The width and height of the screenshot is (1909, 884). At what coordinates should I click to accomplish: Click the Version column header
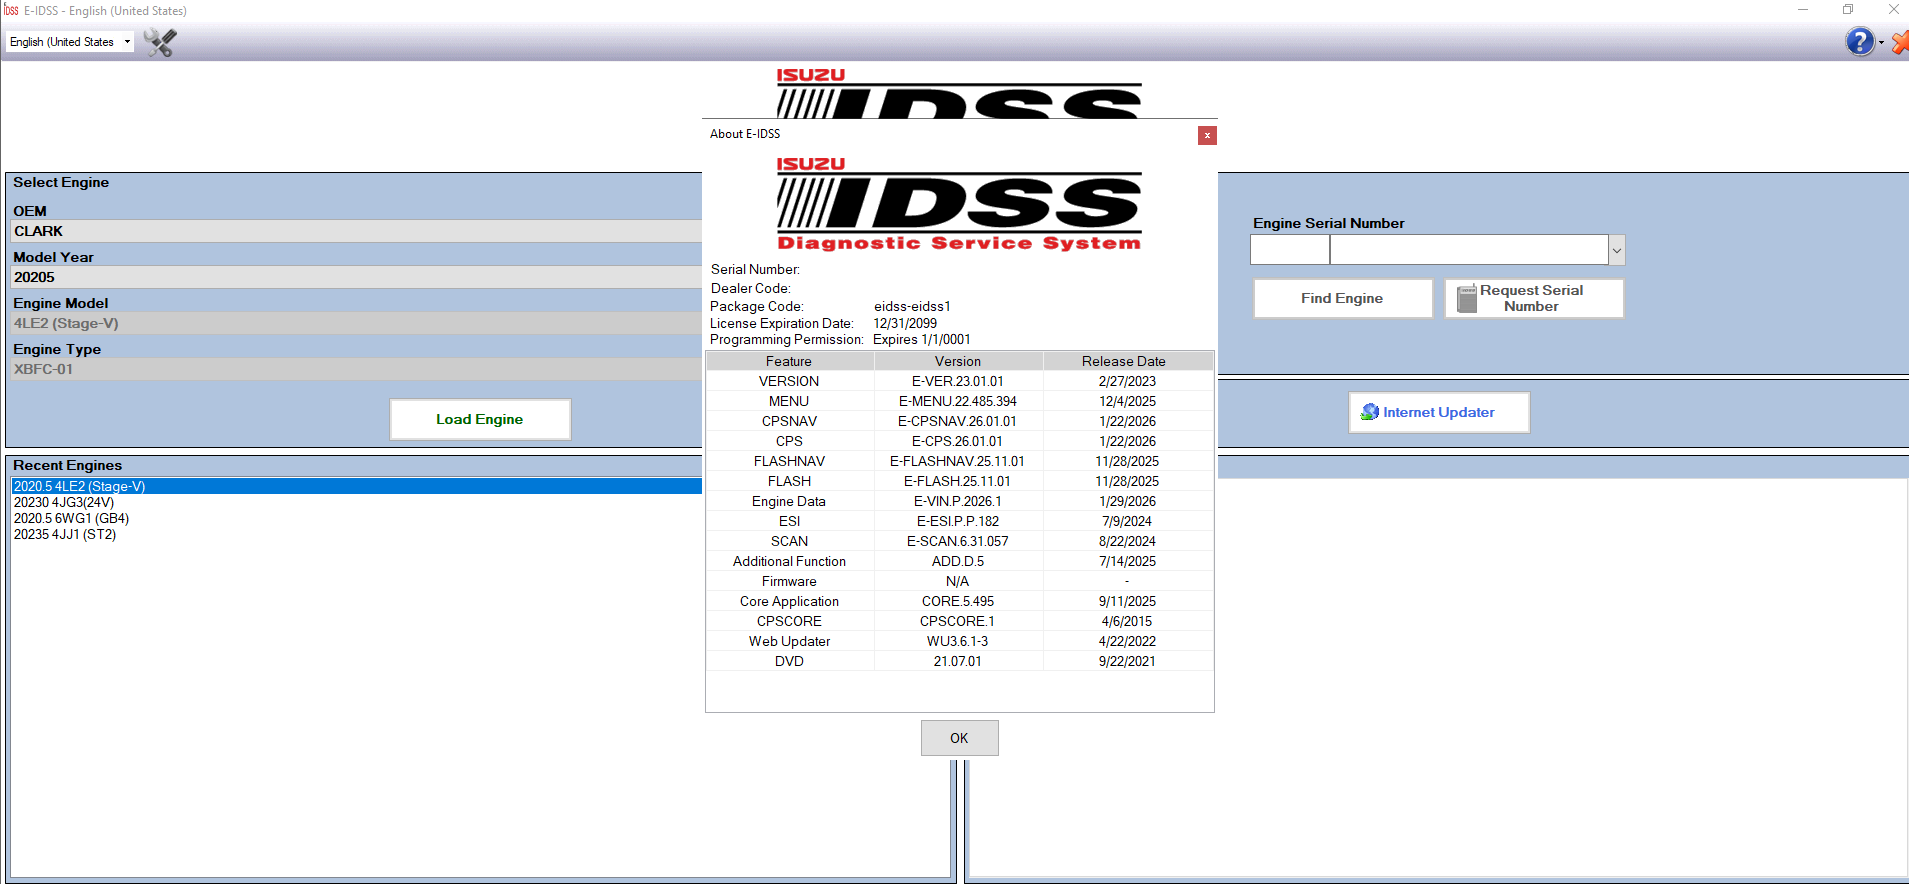click(x=958, y=361)
